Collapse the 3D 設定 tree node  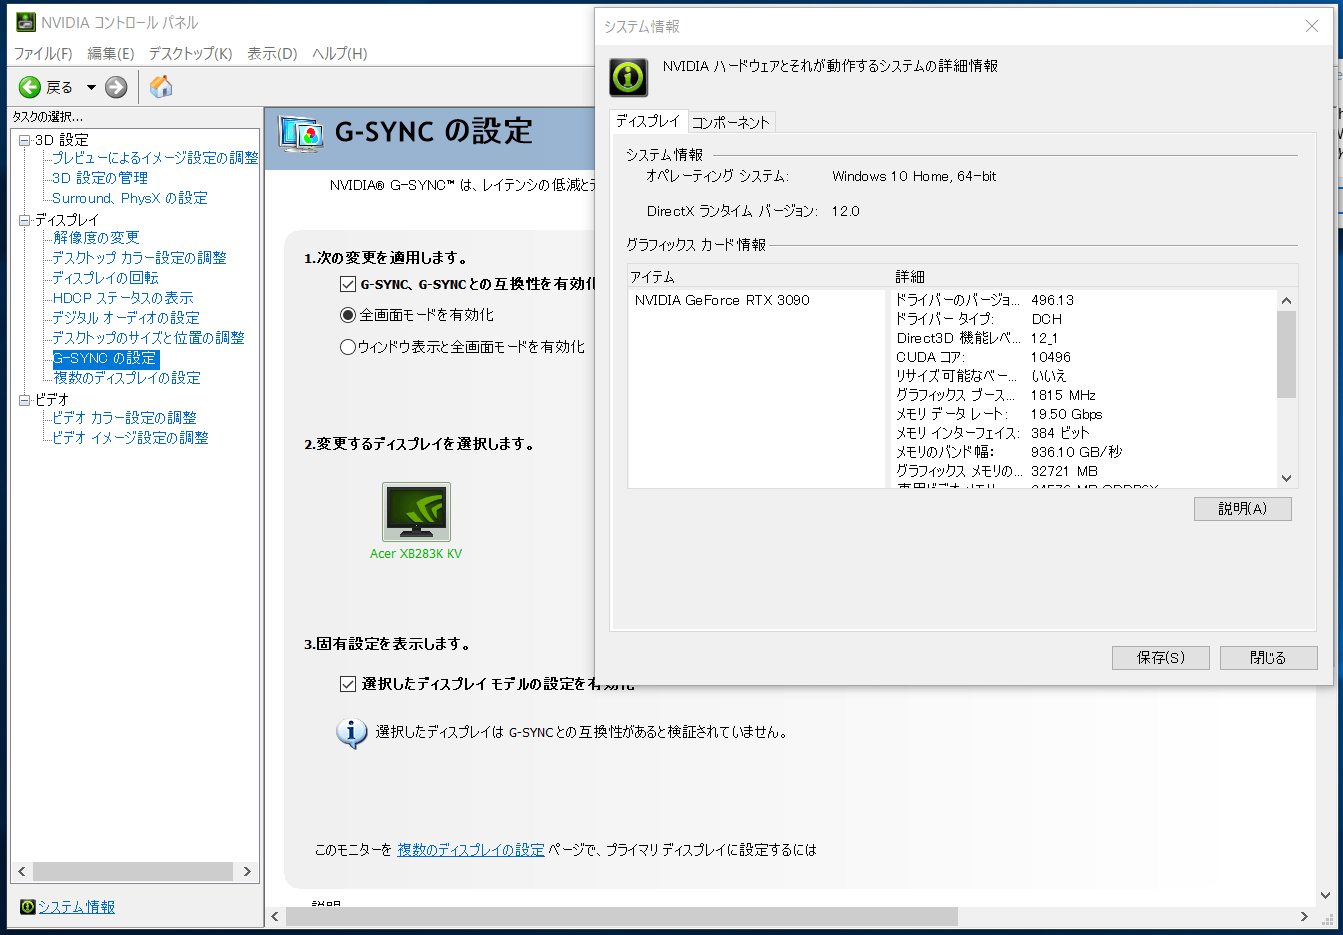tap(25, 140)
